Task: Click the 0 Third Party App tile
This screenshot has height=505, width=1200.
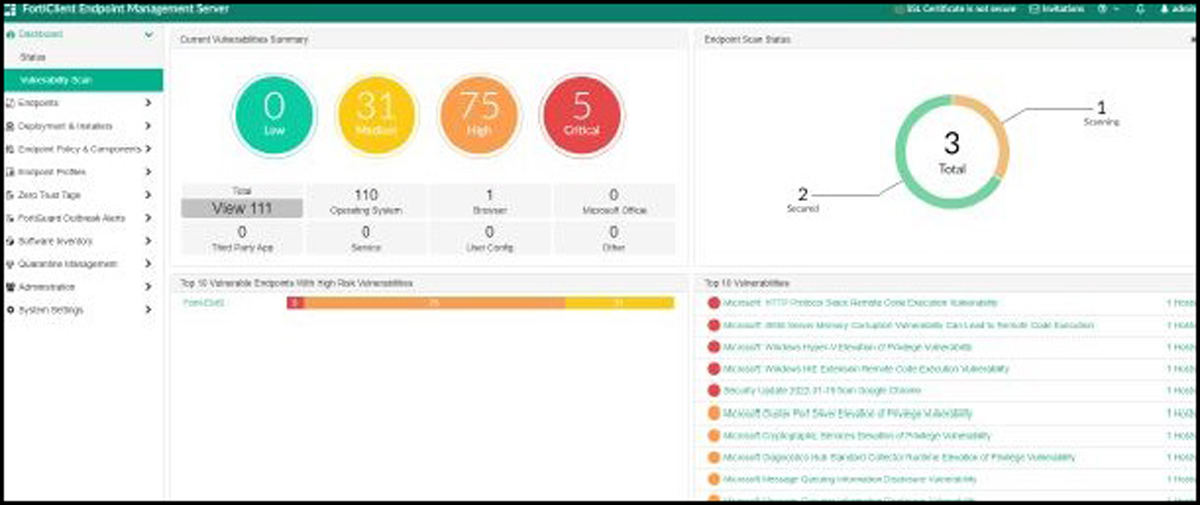Action: [241, 238]
